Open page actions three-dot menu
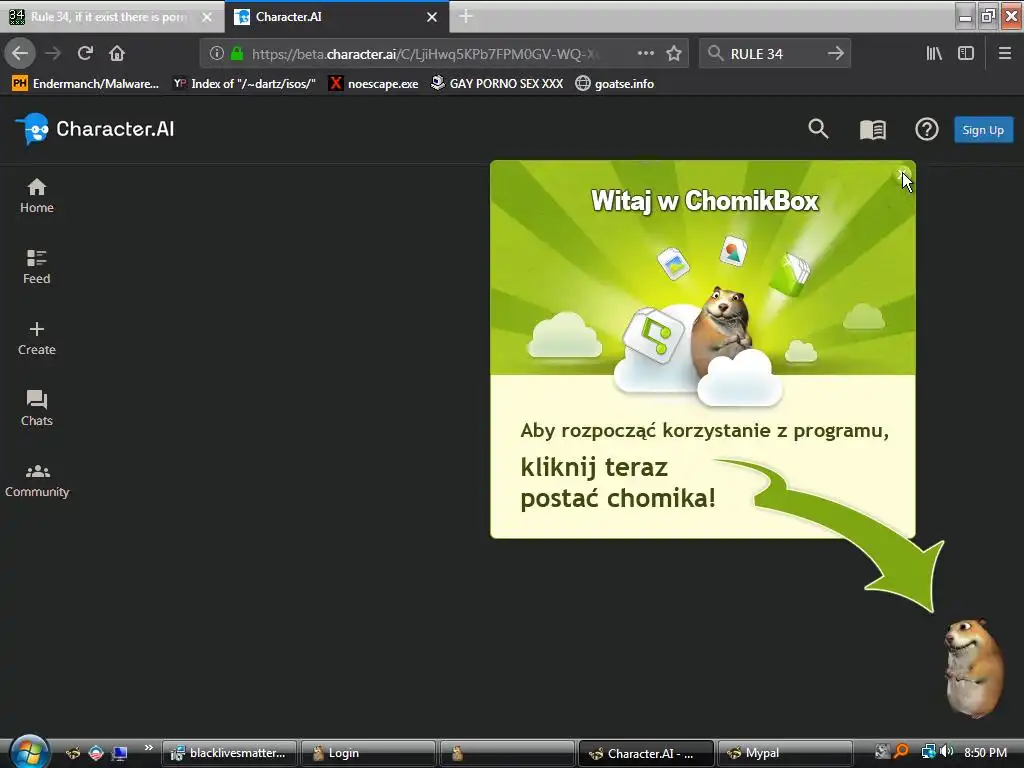1024x768 pixels. pos(645,54)
